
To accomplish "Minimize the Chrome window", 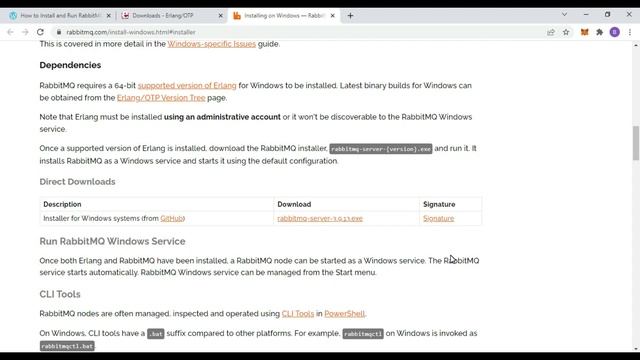I will pyautogui.click(x=586, y=14).
